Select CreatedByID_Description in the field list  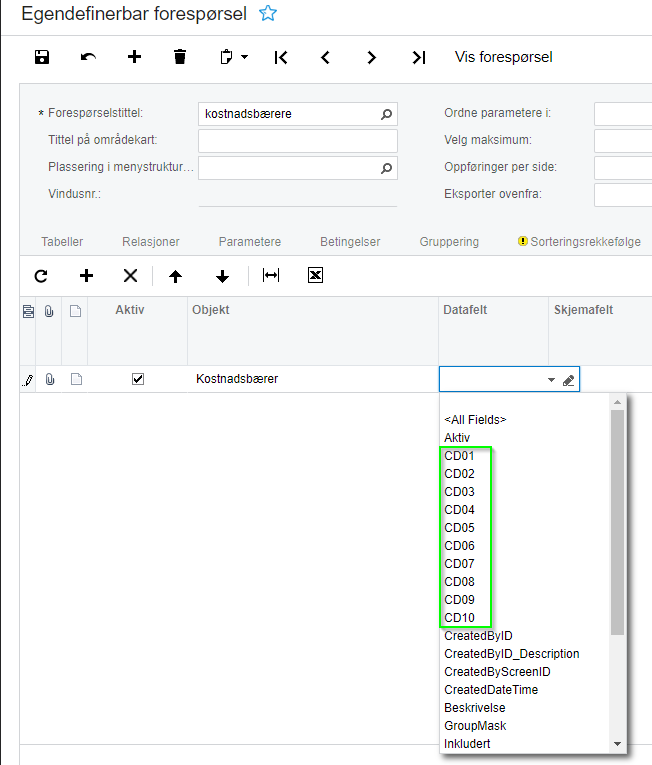[x=511, y=654]
